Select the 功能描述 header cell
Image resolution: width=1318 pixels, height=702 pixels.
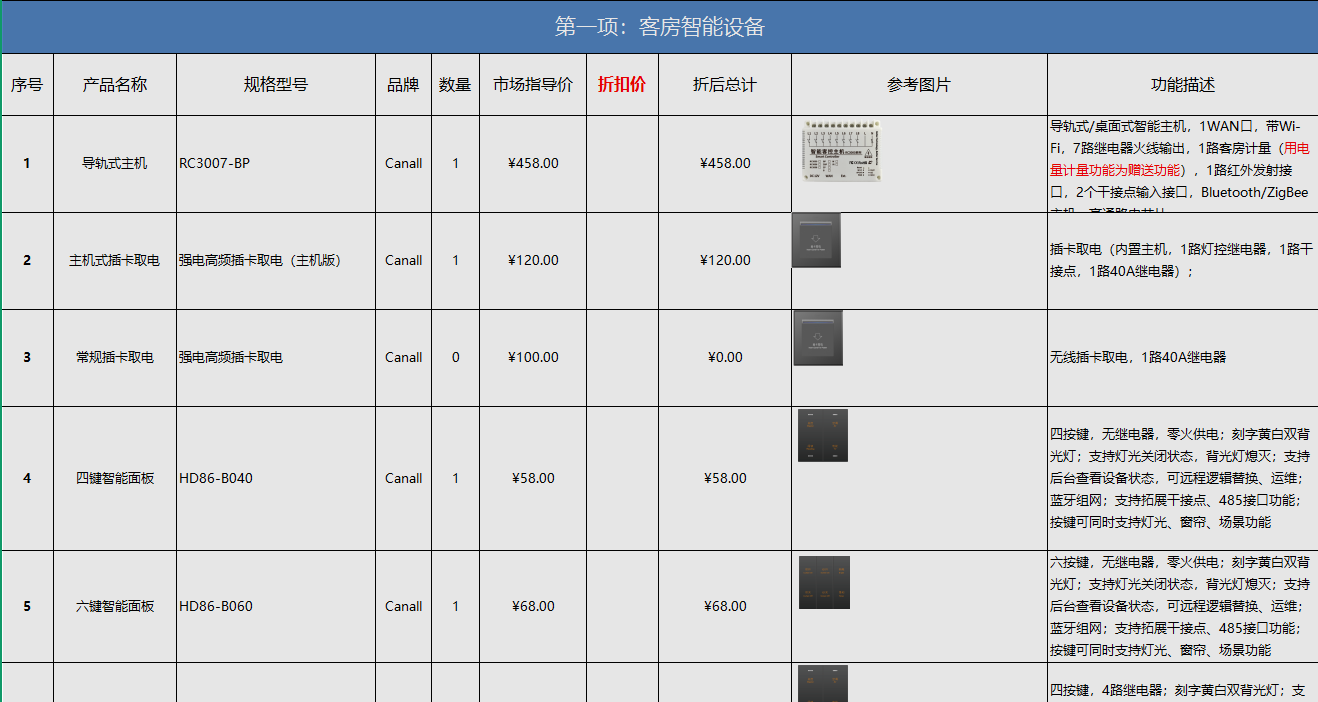pyautogui.click(x=1182, y=85)
